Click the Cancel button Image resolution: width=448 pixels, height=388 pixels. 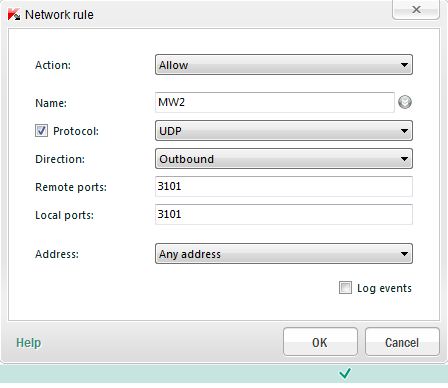click(402, 342)
